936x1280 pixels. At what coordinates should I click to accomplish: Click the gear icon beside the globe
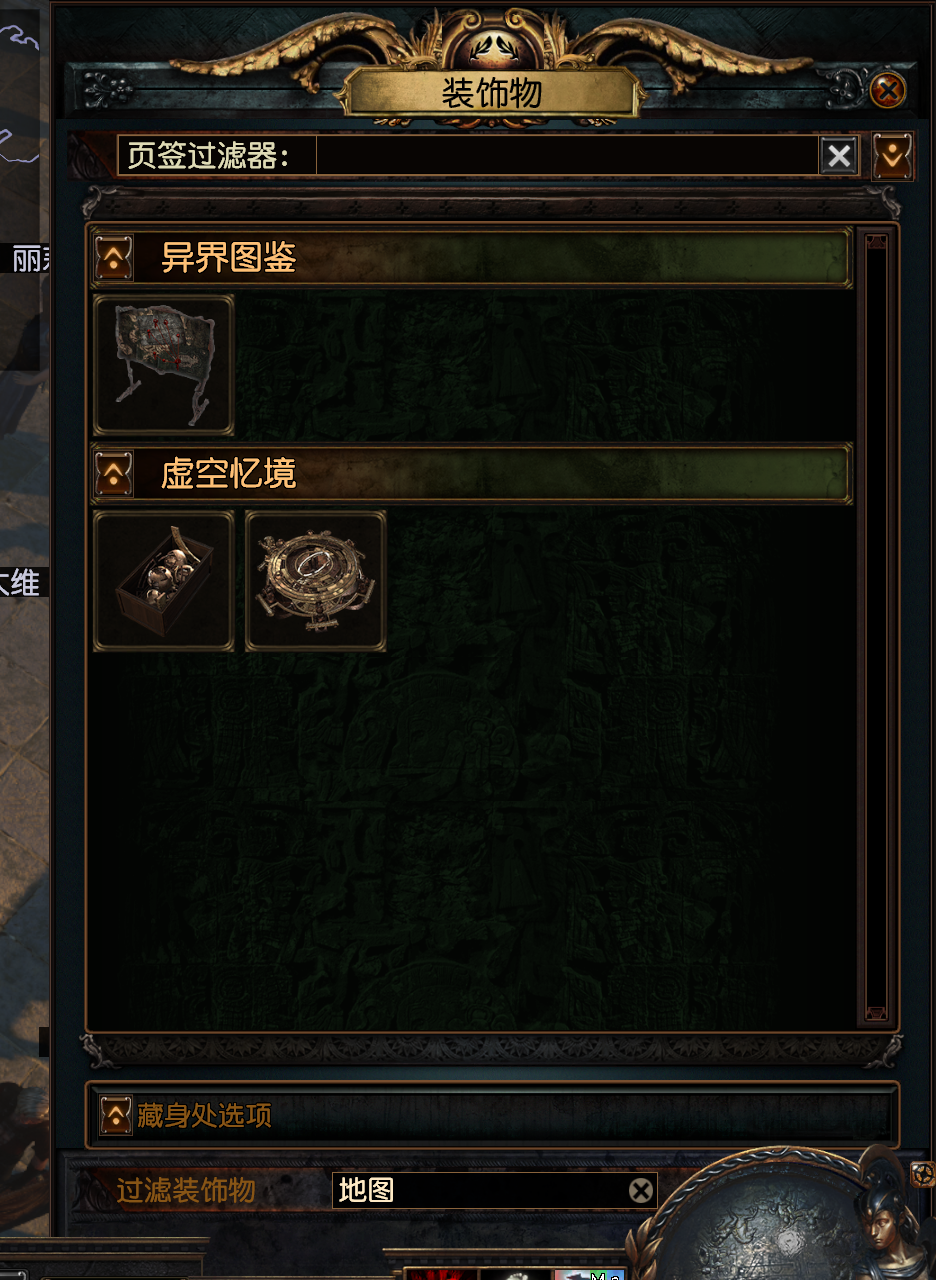(x=922, y=1173)
